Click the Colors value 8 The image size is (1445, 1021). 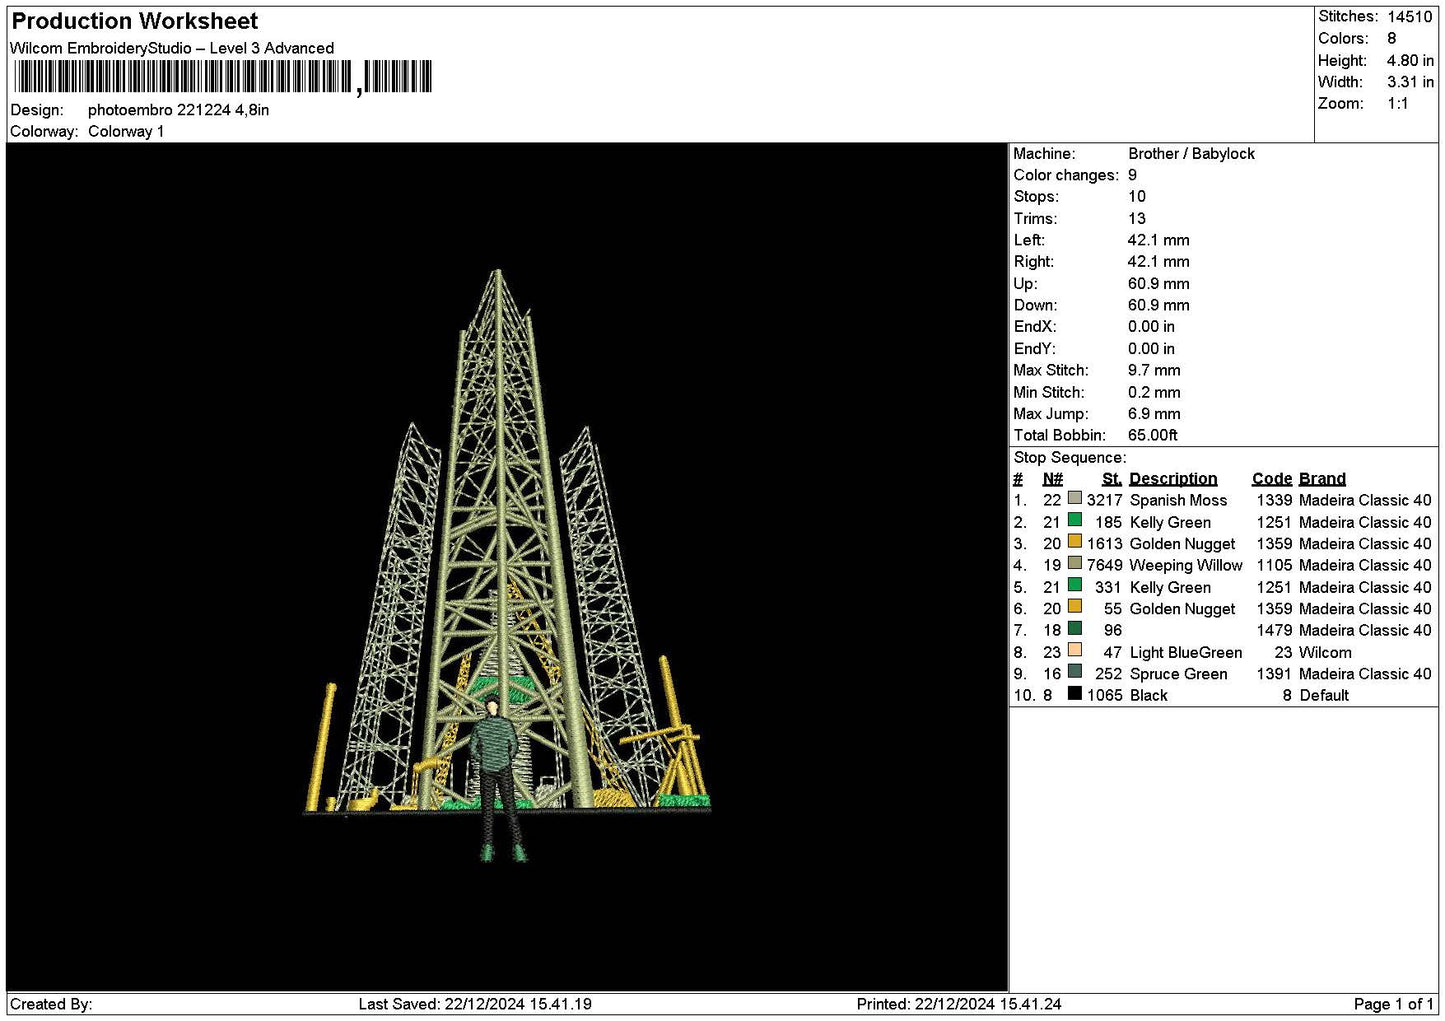[x=1392, y=39]
